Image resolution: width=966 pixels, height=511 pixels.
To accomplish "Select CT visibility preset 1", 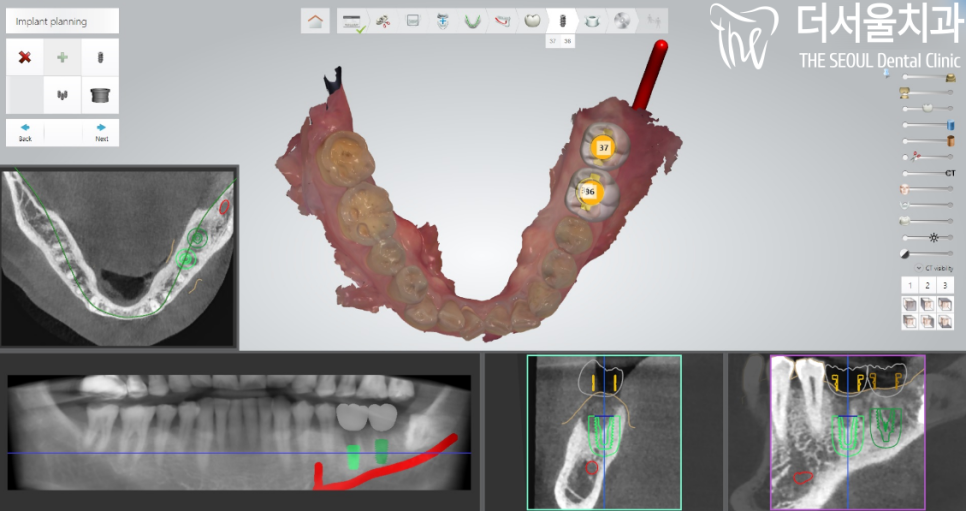I will [x=910, y=286].
